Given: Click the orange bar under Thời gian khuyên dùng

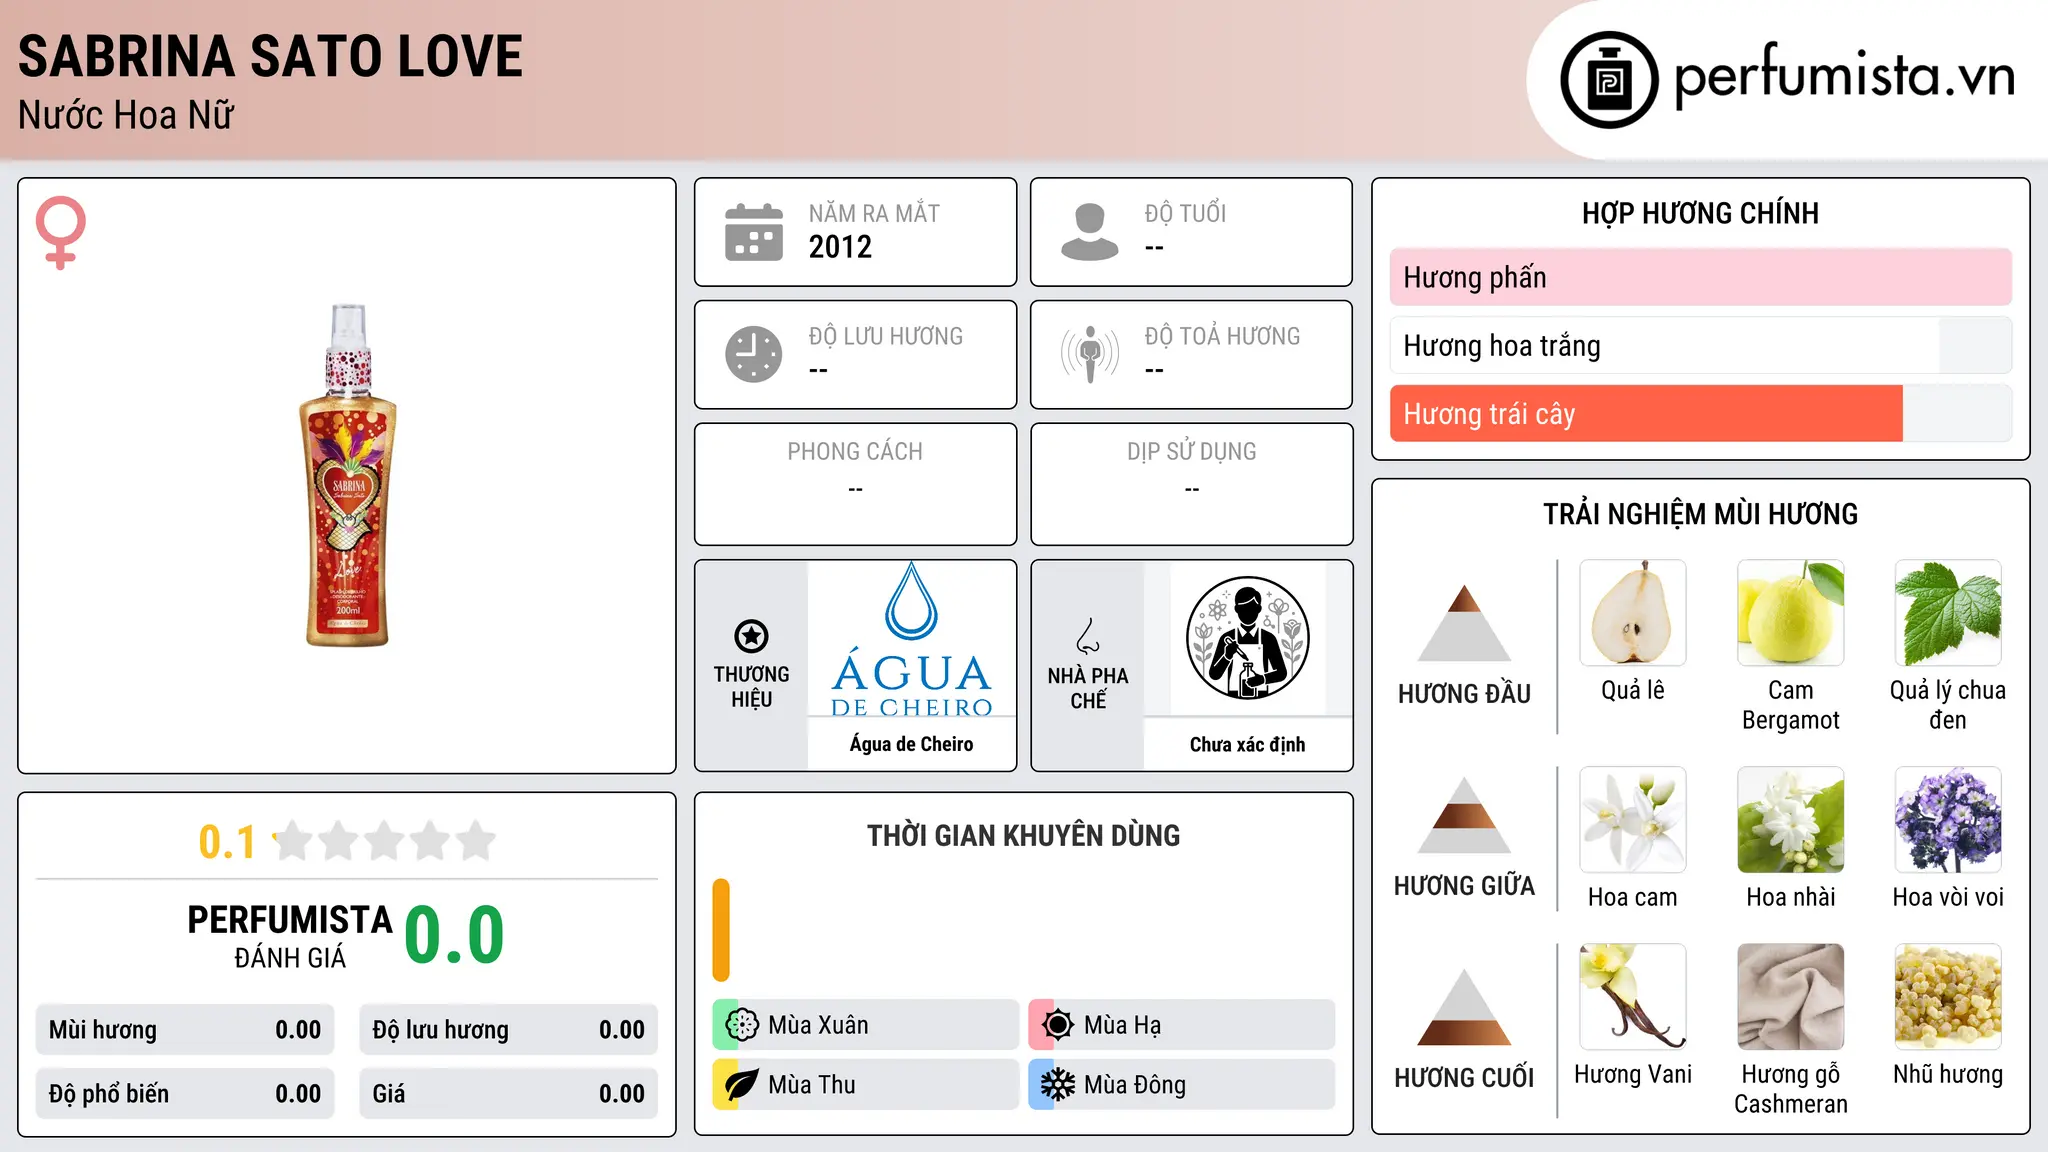Looking at the screenshot, I should [721, 930].
